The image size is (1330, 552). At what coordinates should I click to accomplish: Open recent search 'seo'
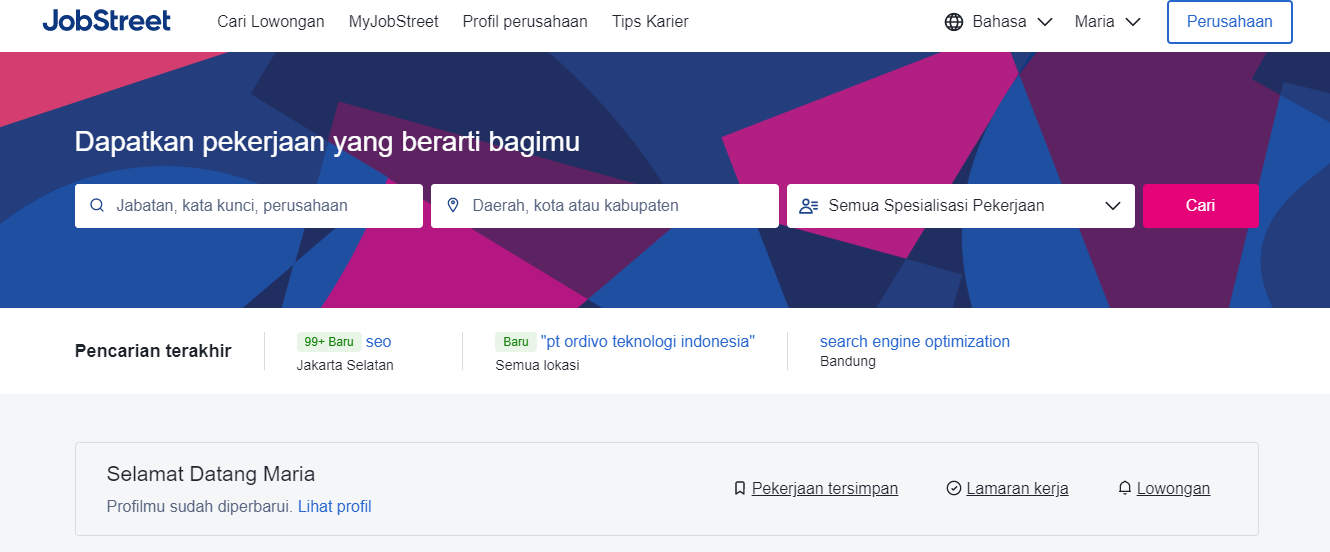coord(378,342)
